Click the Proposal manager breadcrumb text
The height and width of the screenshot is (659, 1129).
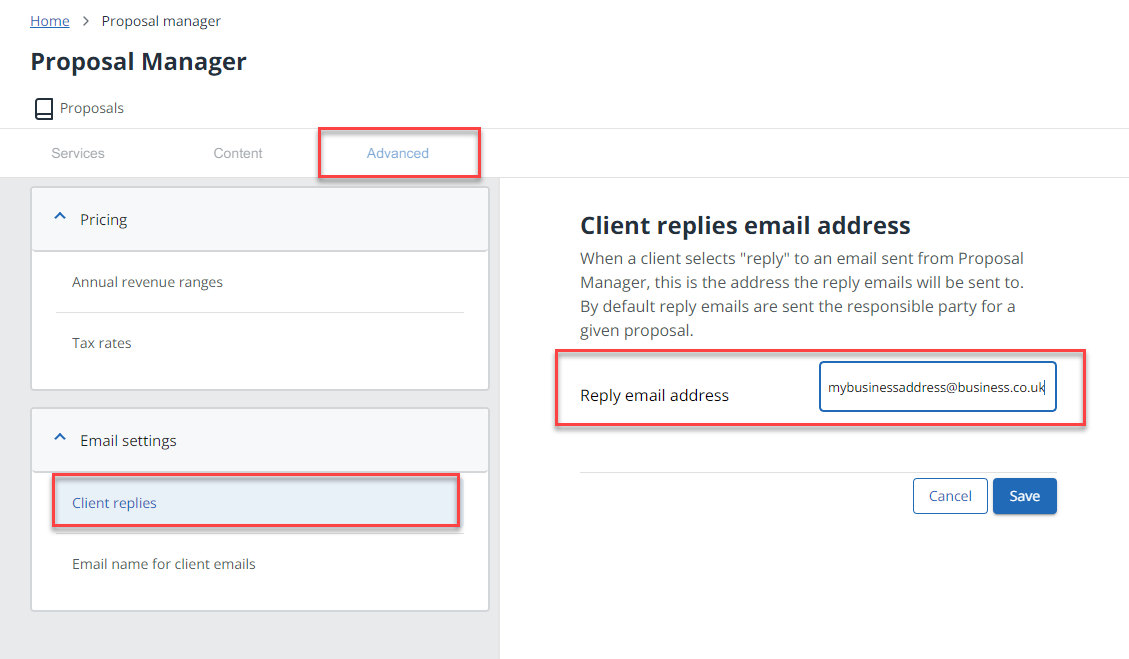(161, 21)
